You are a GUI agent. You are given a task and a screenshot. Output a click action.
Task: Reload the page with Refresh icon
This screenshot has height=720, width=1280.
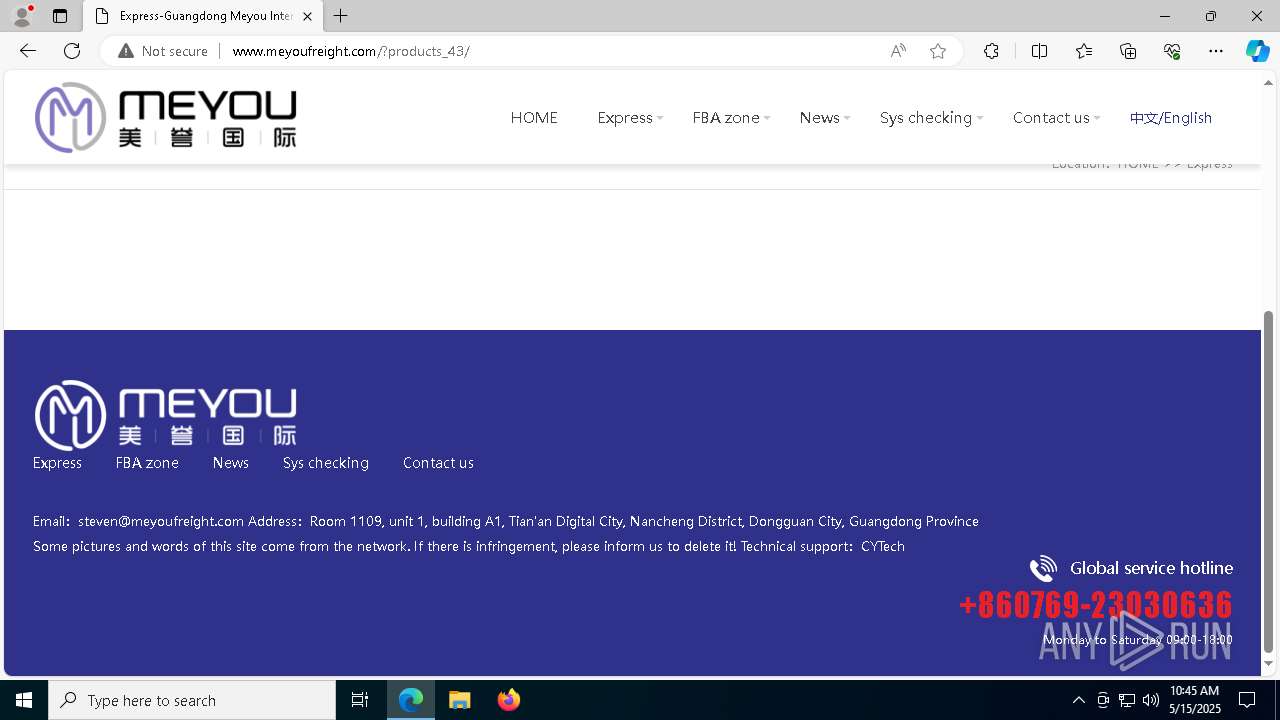(72, 51)
